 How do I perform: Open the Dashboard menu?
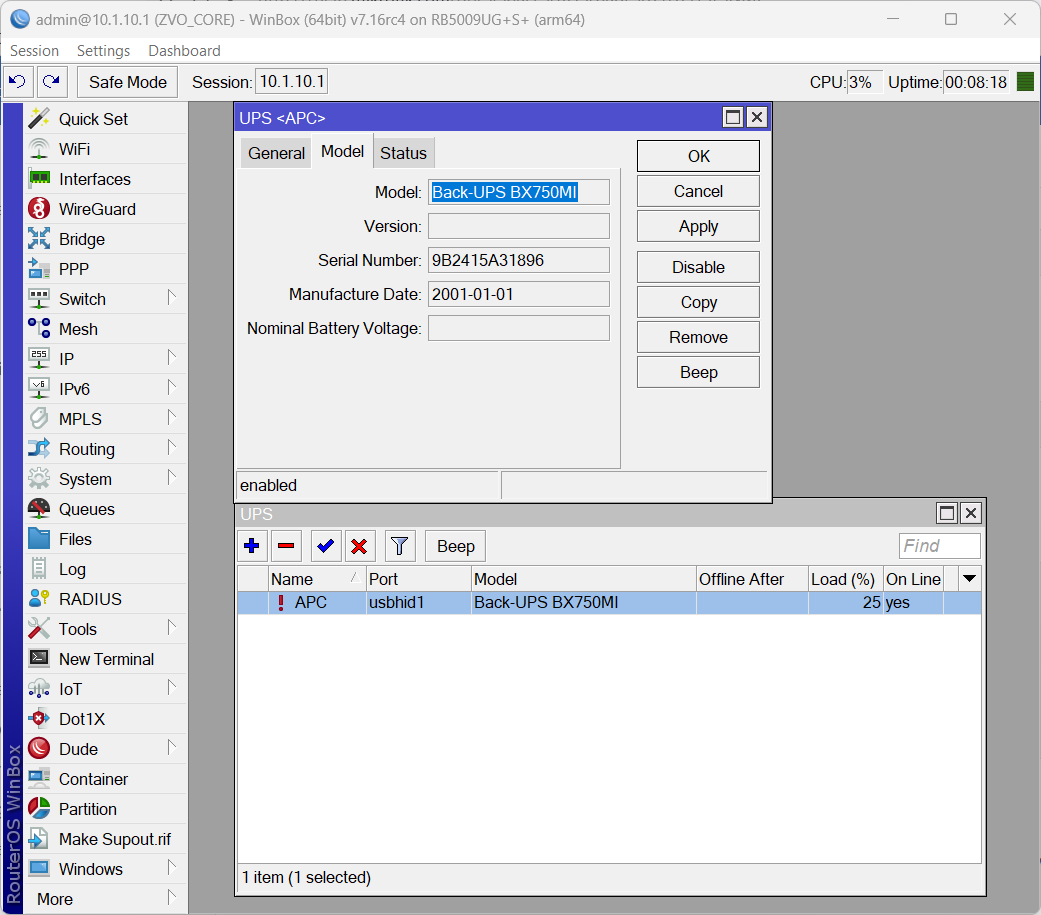(x=184, y=50)
